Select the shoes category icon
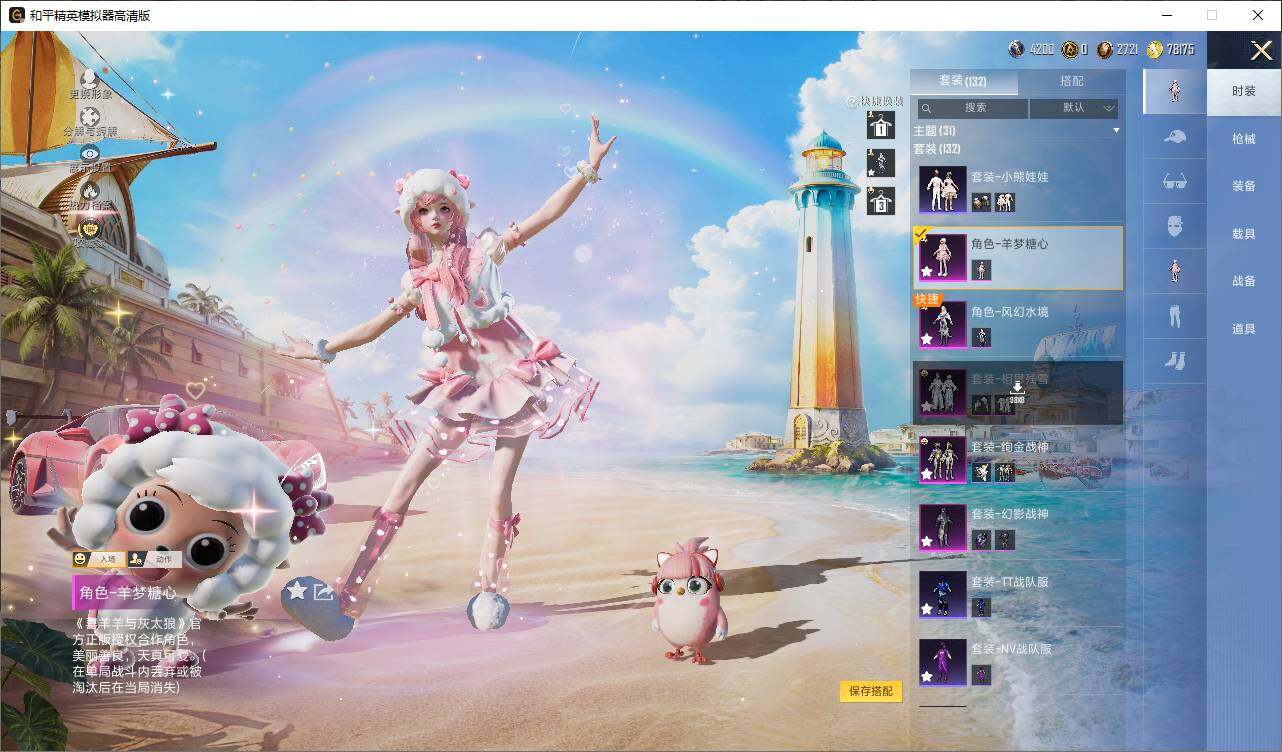 click(1175, 361)
